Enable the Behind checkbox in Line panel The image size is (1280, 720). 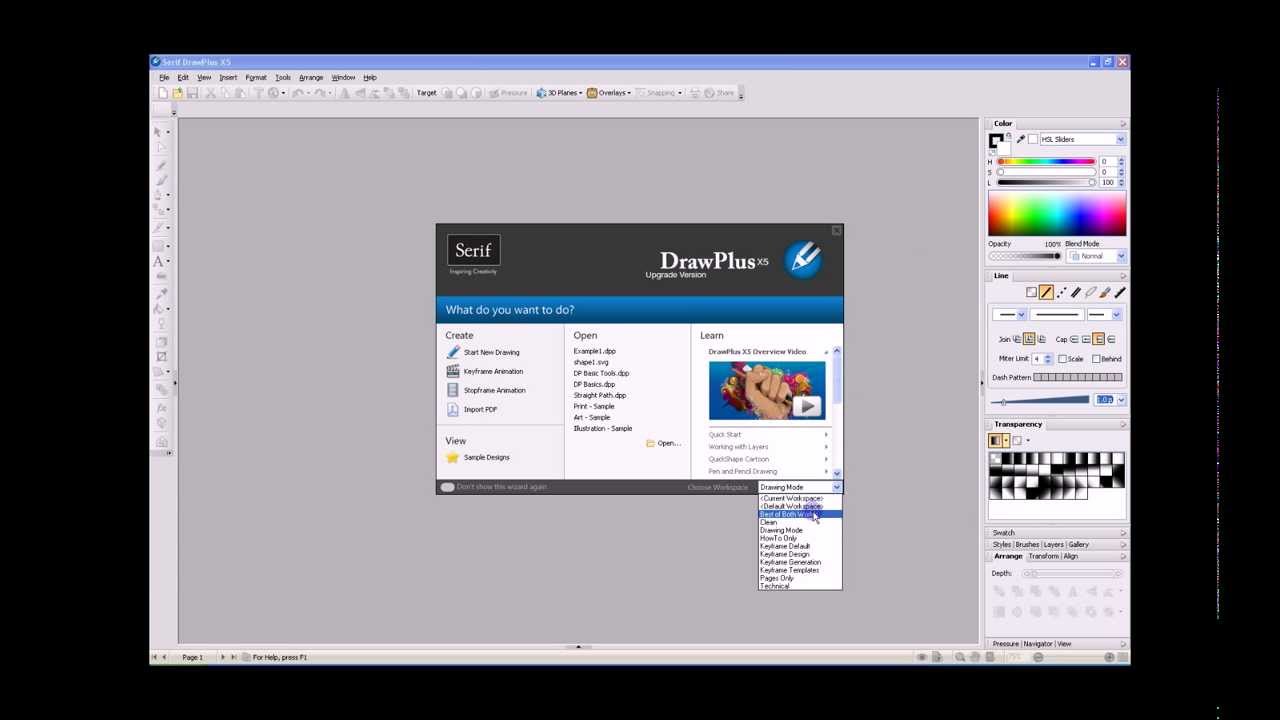1096,358
